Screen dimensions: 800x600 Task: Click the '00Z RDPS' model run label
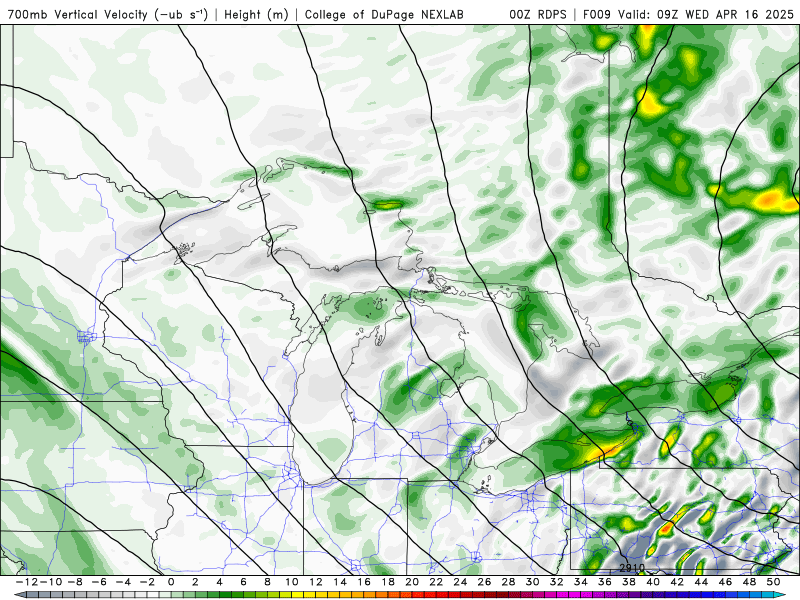(x=538, y=14)
